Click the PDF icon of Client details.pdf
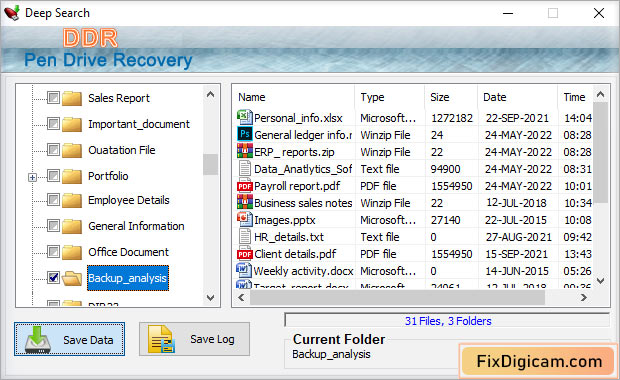The height and width of the screenshot is (380, 620). (244, 254)
